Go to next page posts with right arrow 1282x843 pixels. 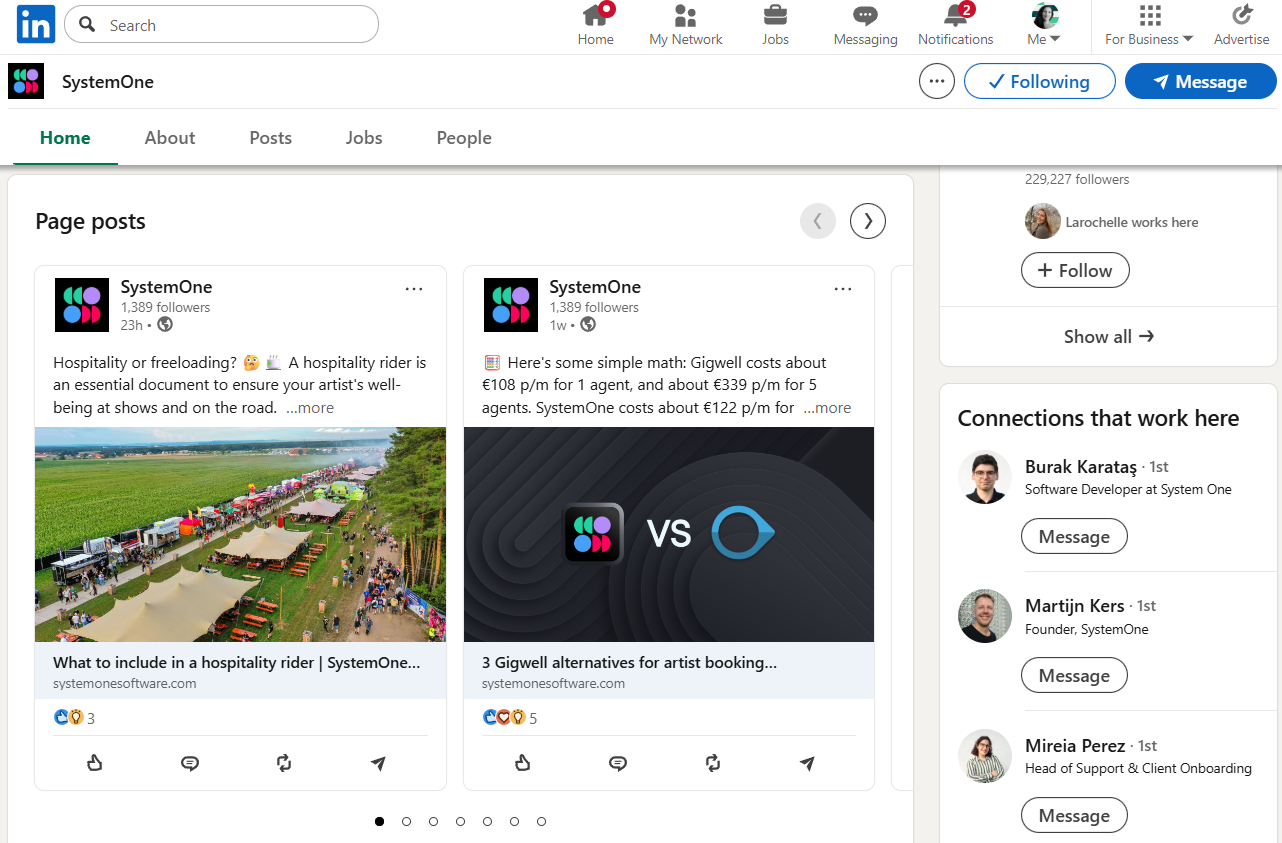tap(868, 221)
